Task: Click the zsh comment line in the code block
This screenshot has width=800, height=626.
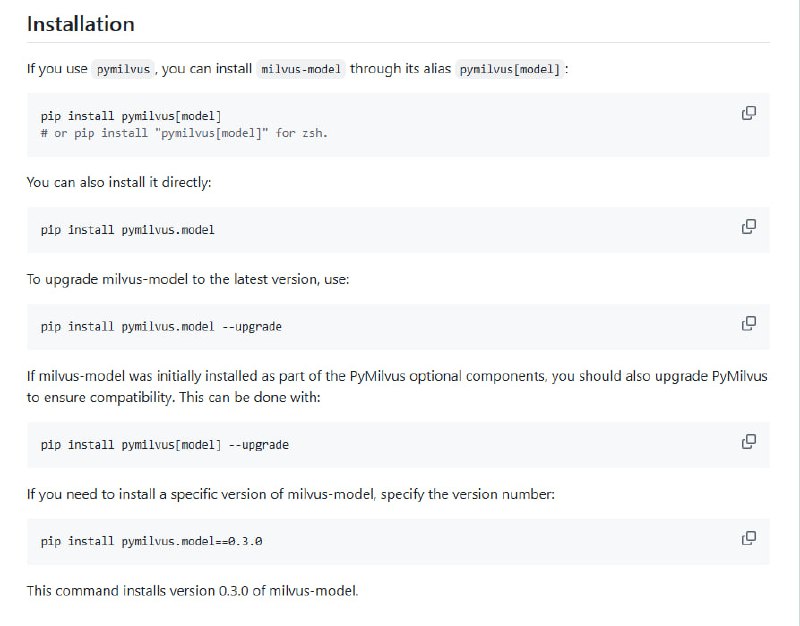Action: (x=184, y=133)
